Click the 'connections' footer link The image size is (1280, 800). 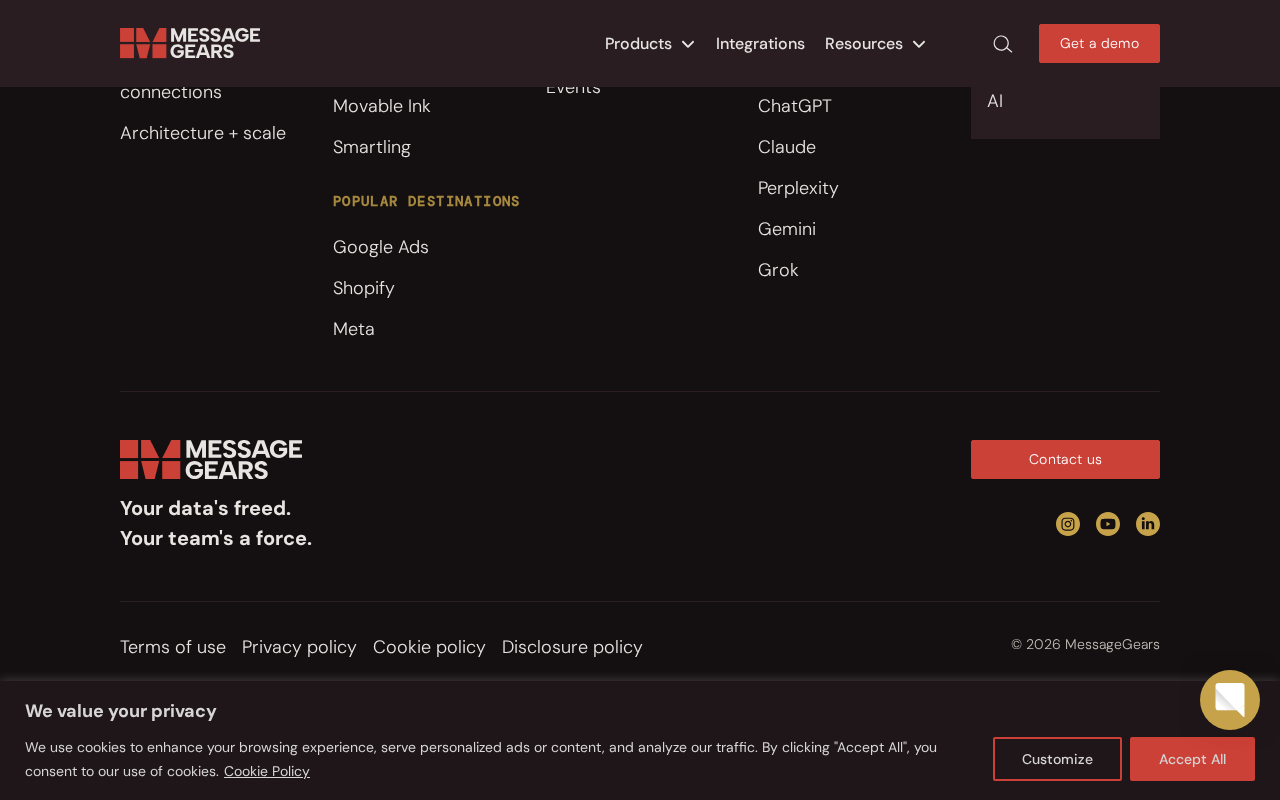point(171,92)
